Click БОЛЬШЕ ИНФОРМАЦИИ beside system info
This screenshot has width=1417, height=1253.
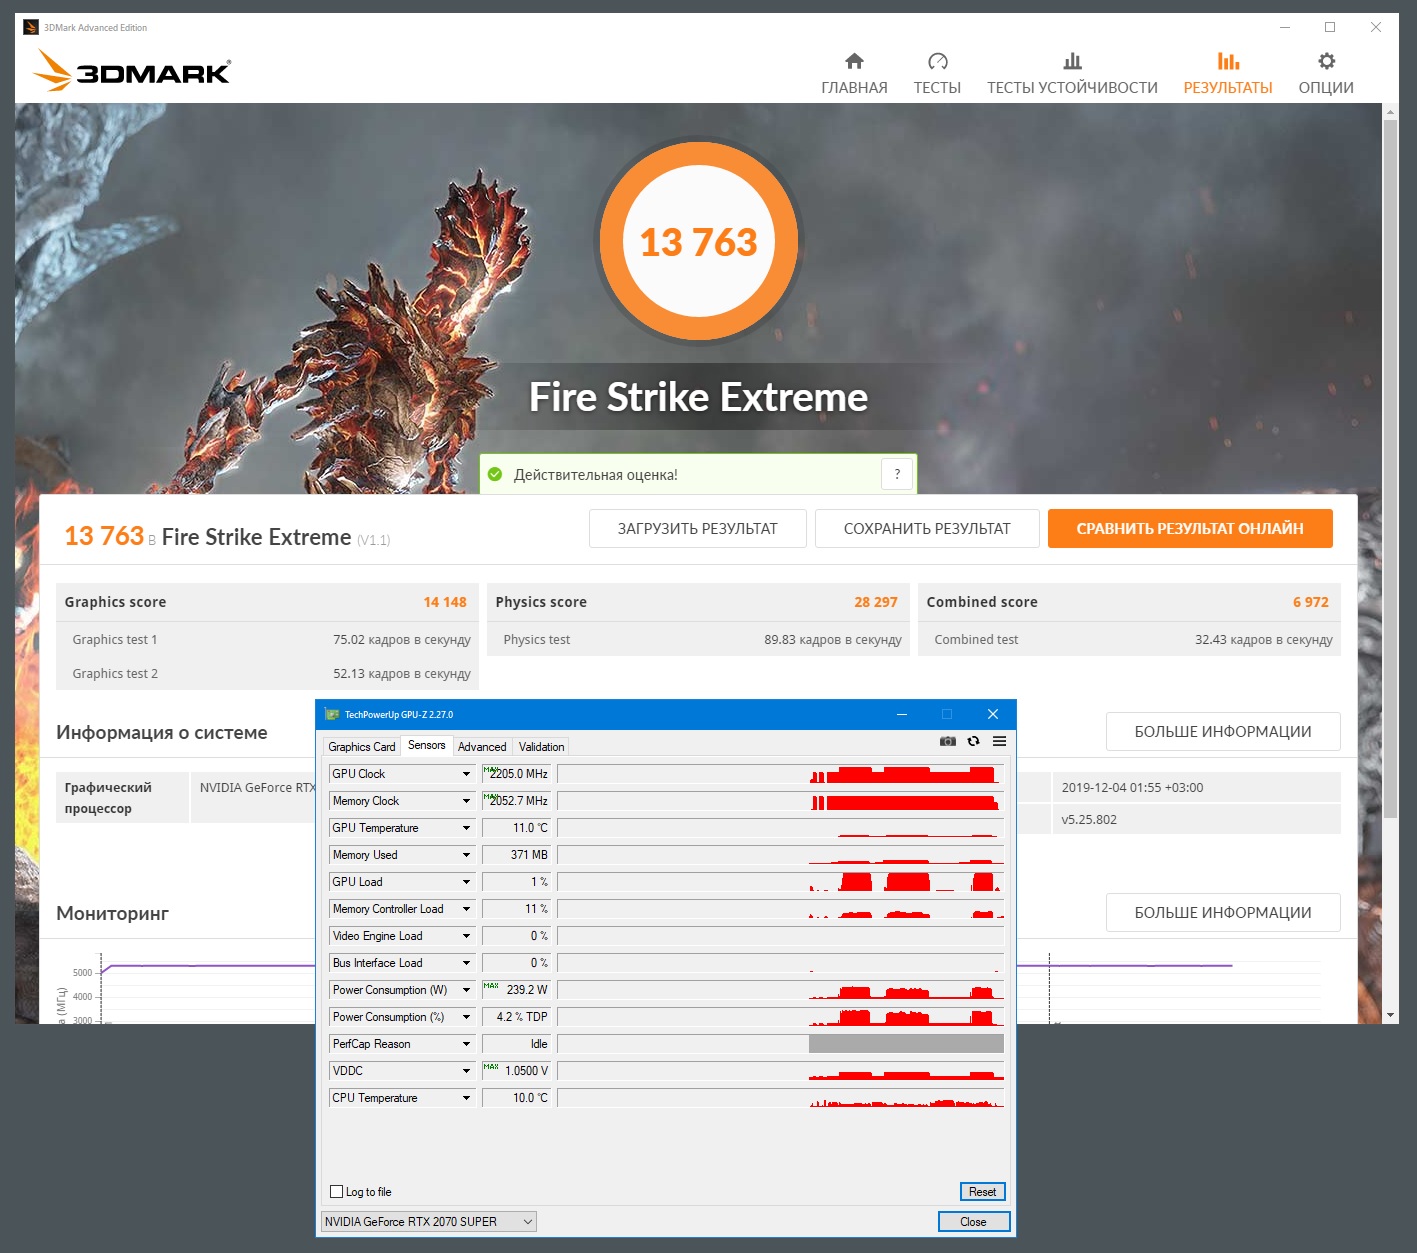point(1223,732)
